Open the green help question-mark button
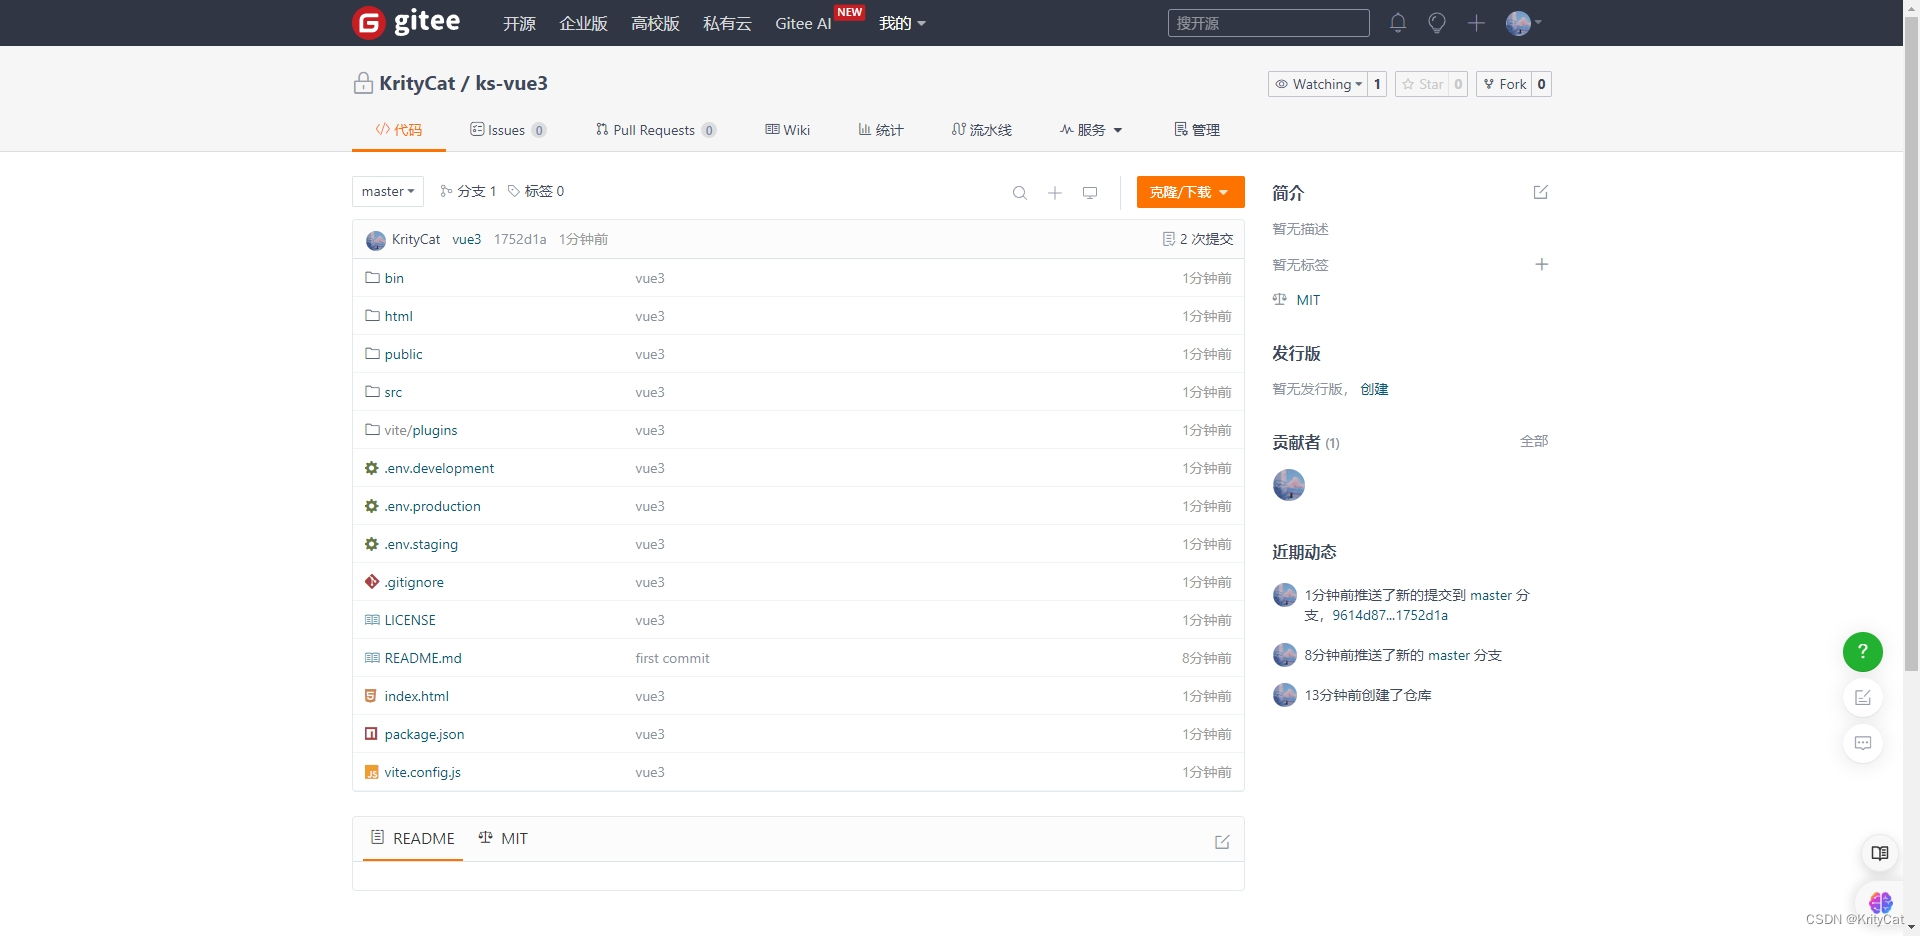 click(1863, 652)
